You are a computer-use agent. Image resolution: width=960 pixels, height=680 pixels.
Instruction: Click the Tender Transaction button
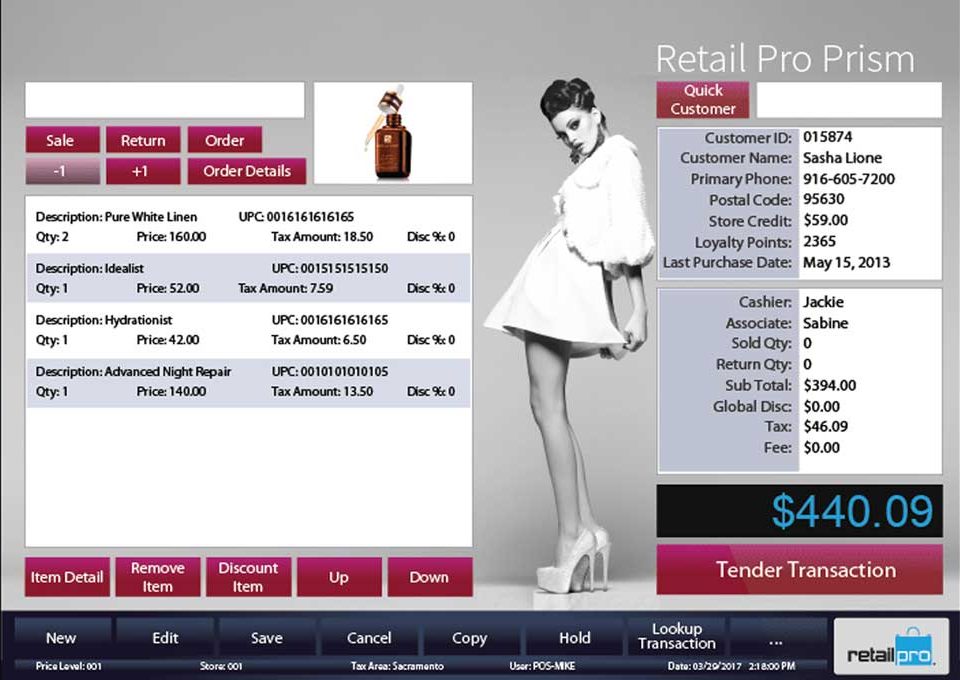click(x=800, y=570)
